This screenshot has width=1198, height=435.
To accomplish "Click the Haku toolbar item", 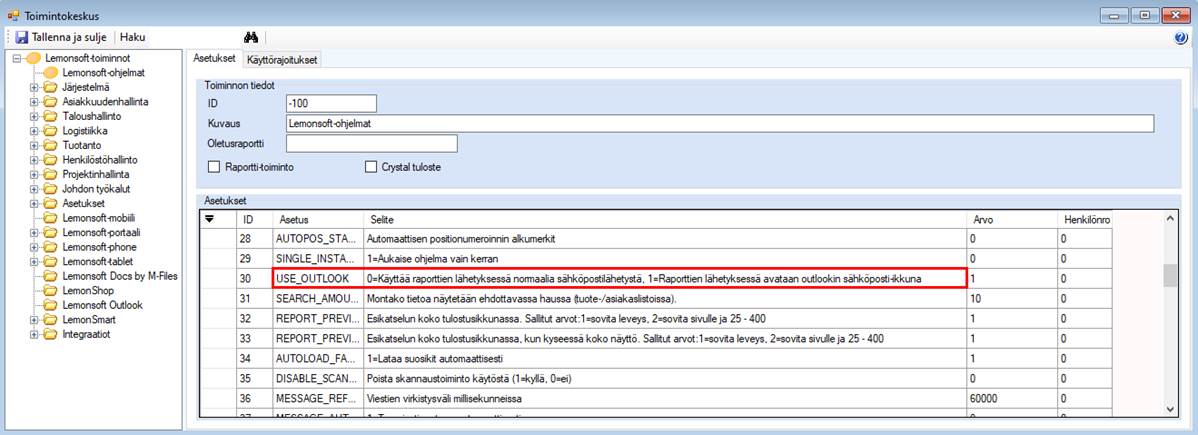I will point(132,37).
